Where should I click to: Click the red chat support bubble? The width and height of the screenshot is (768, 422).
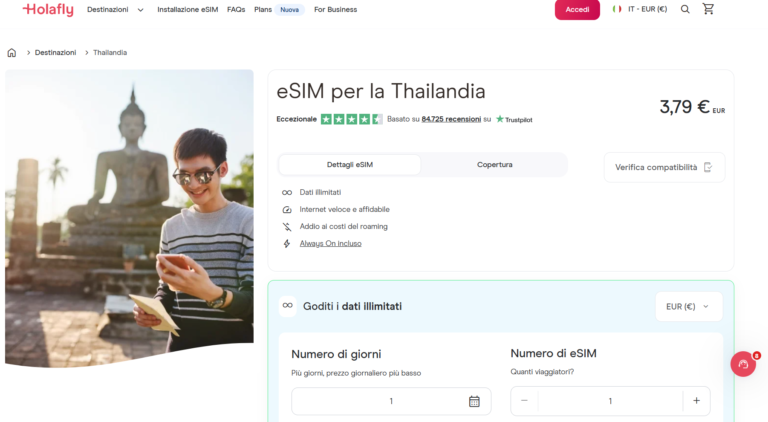coord(743,364)
